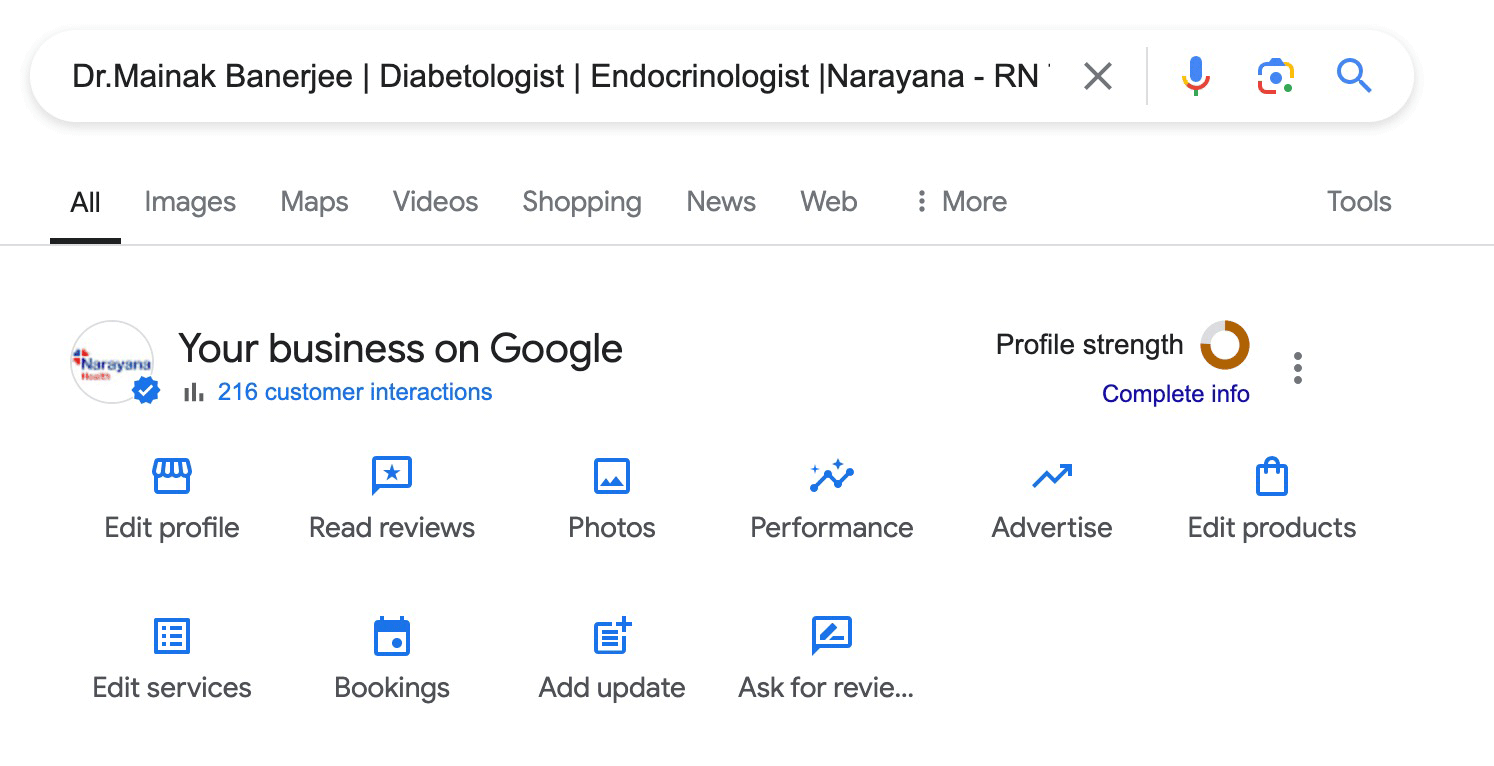Expand the More search categories menu
Viewport: 1494px width, 766px height.
(959, 201)
